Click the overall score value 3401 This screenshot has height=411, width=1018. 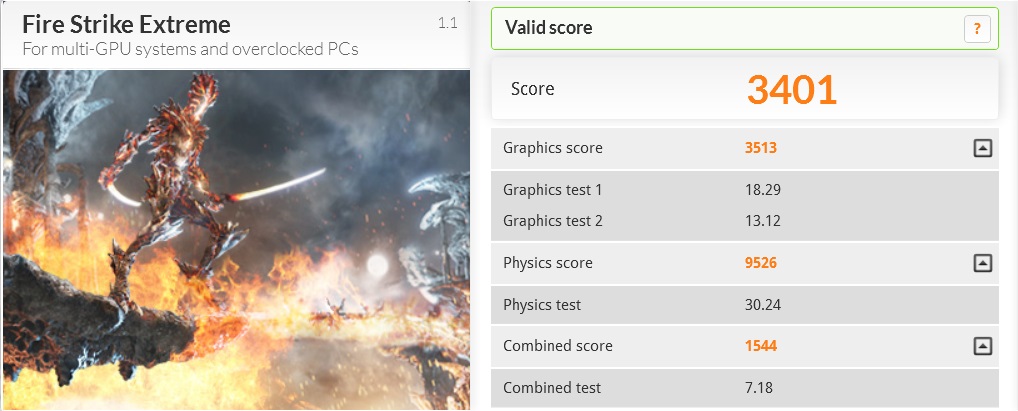pyautogui.click(x=791, y=90)
